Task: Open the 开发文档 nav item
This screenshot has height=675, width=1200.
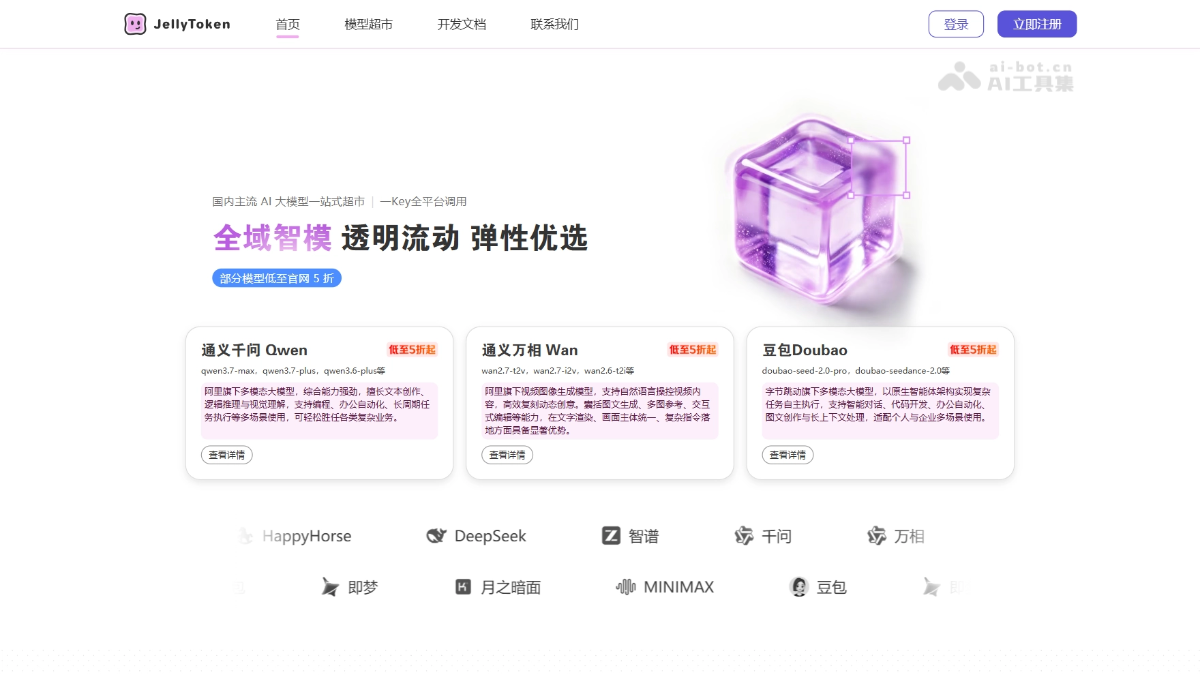Action: pyautogui.click(x=462, y=24)
